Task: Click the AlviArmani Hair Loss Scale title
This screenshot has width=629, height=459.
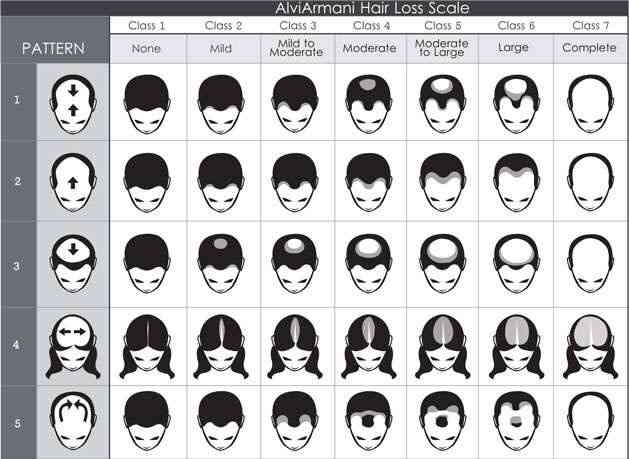Action: point(371,8)
